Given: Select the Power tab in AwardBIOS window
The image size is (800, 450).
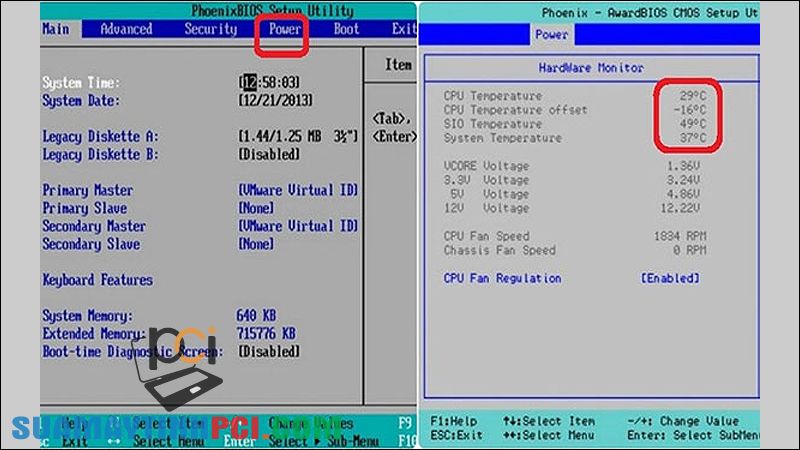Looking at the screenshot, I should 552,35.
